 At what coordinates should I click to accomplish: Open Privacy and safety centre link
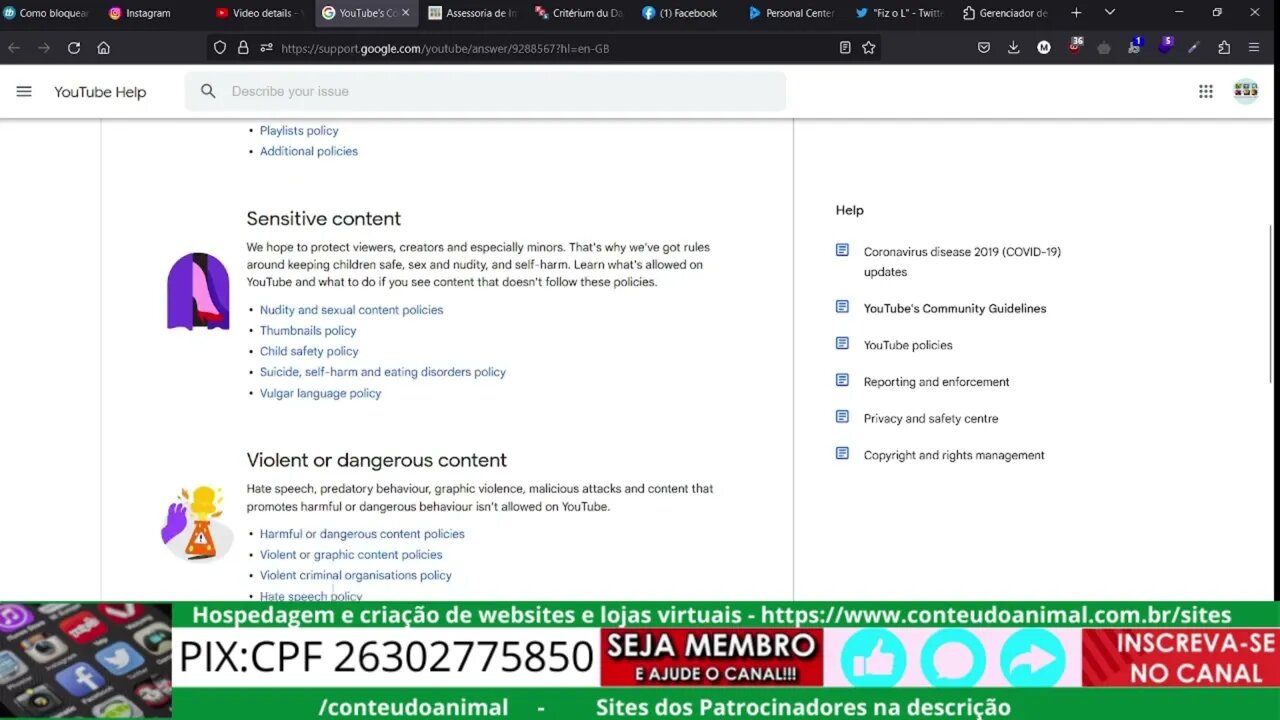(931, 418)
